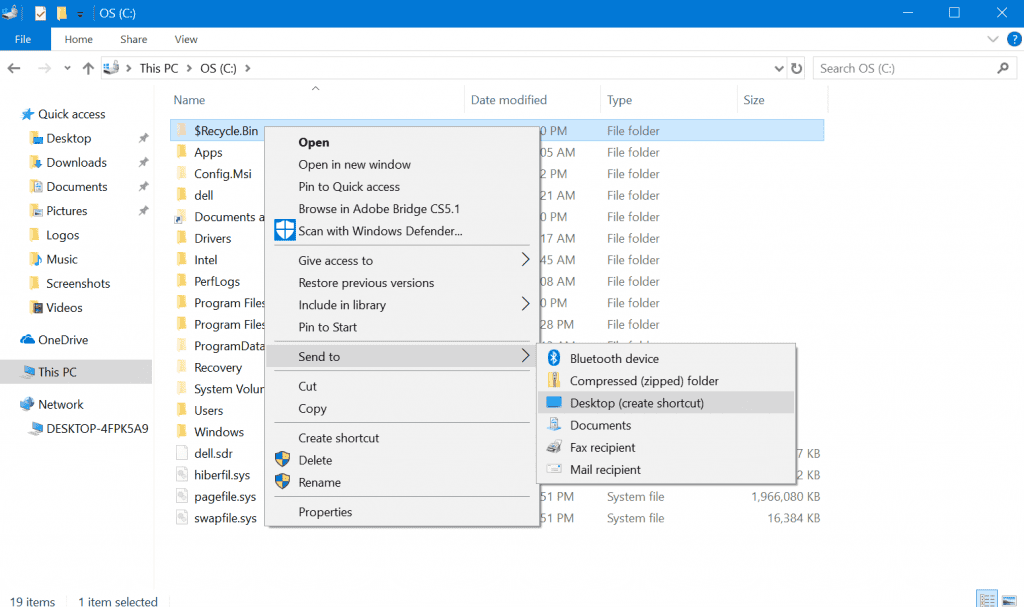Choose Cut from context menu
The width and height of the screenshot is (1024, 607).
(308, 387)
